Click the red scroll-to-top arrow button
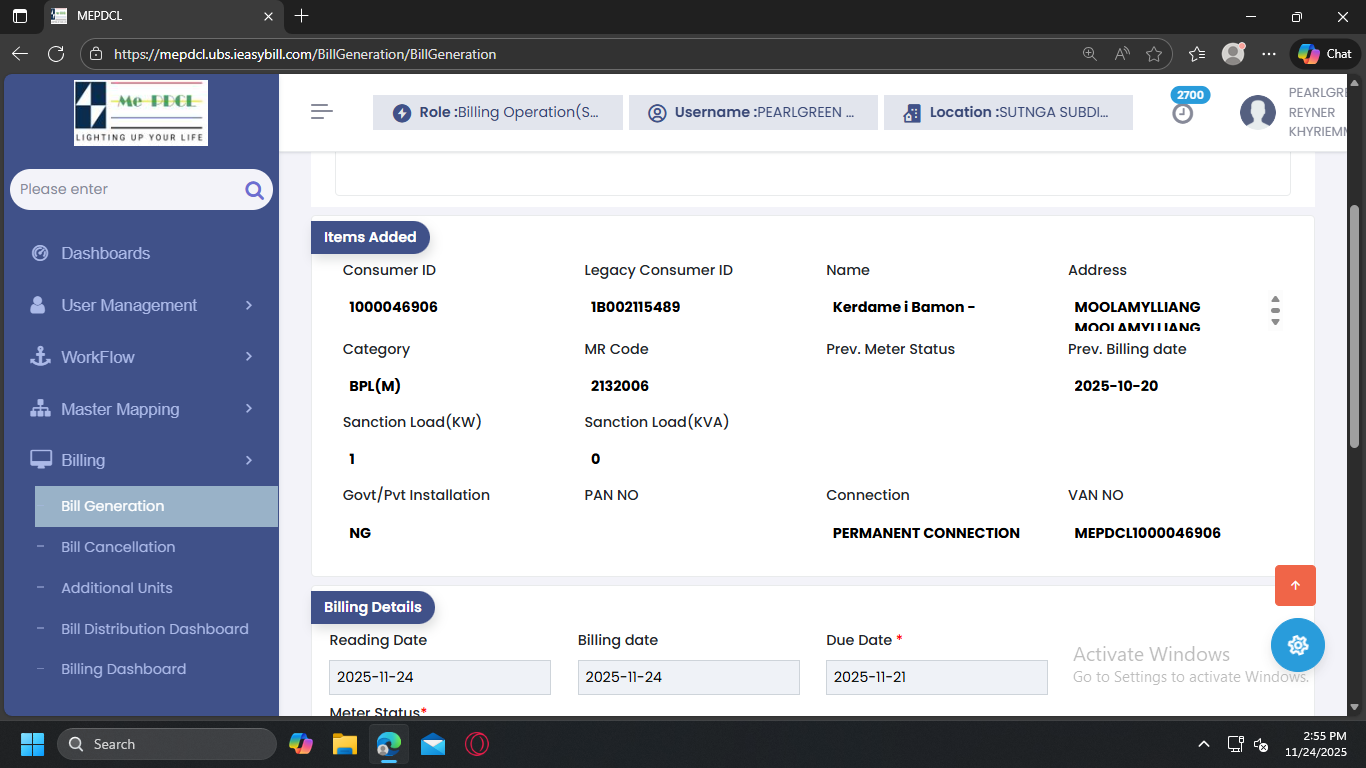Screen dimensions: 1366x768 click(x=1295, y=586)
